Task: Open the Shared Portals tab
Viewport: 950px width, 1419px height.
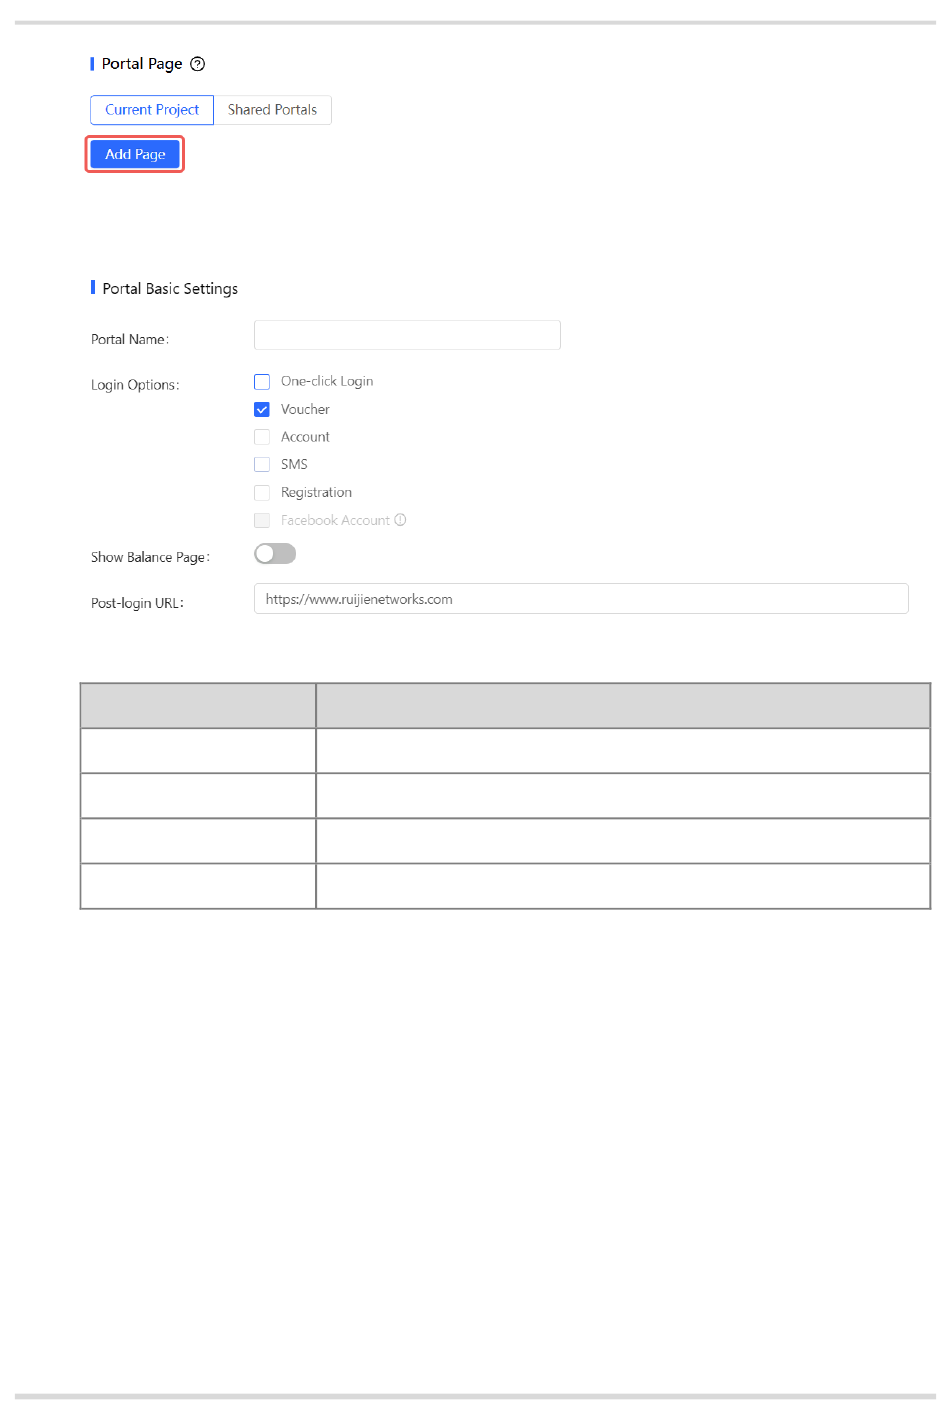Action: 272,110
